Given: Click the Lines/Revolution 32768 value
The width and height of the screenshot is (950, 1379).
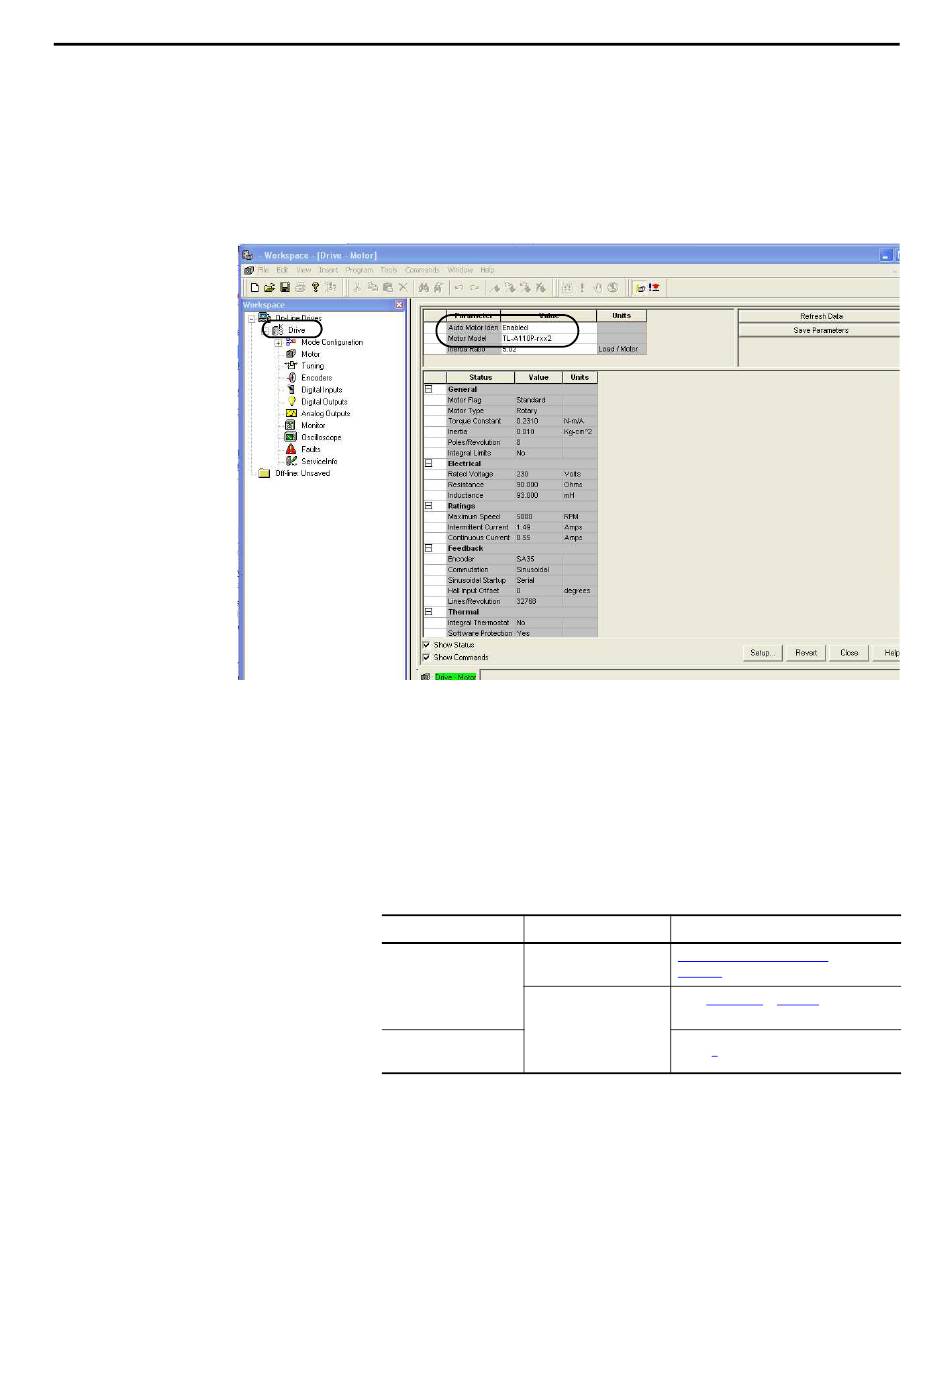Looking at the screenshot, I should point(538,601).
